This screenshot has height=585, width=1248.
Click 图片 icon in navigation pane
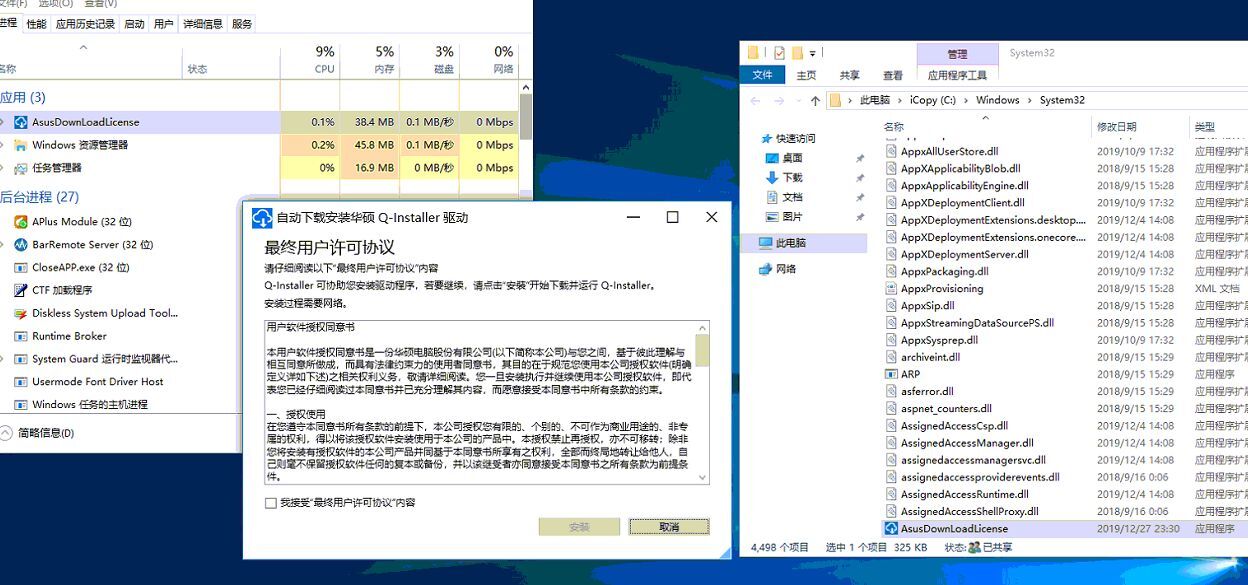coord(772,217)
